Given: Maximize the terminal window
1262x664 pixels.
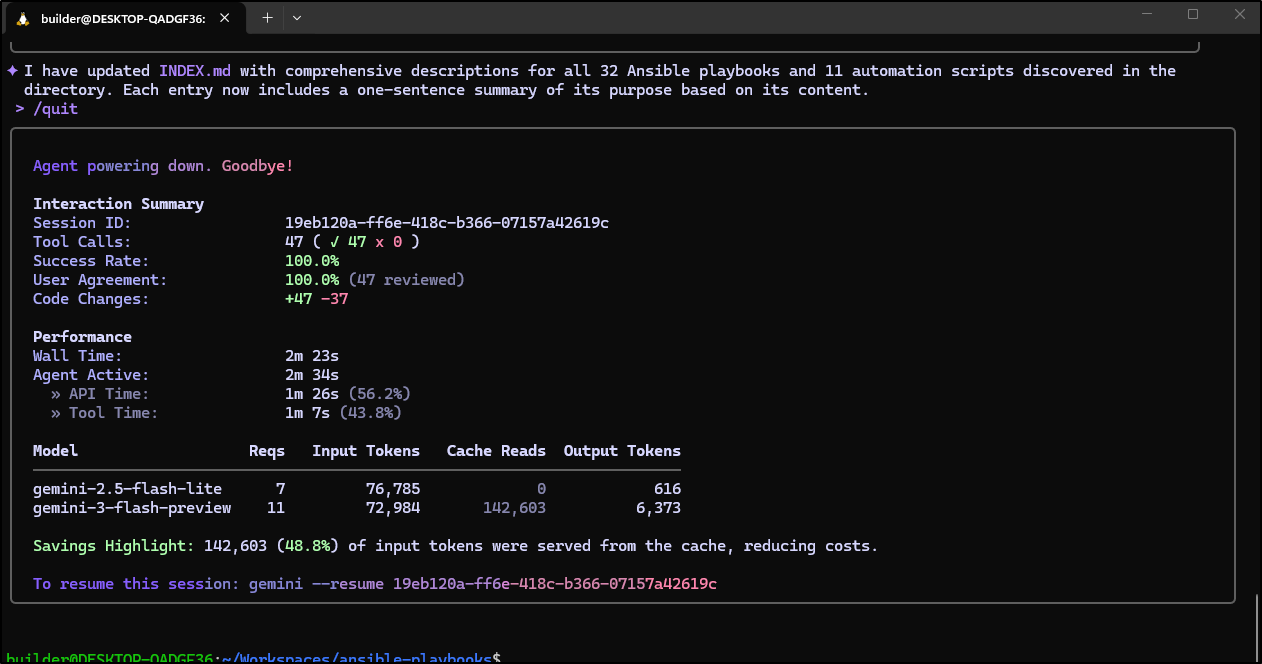Looking at the screenshot, I should click(x=1193, y=15).
